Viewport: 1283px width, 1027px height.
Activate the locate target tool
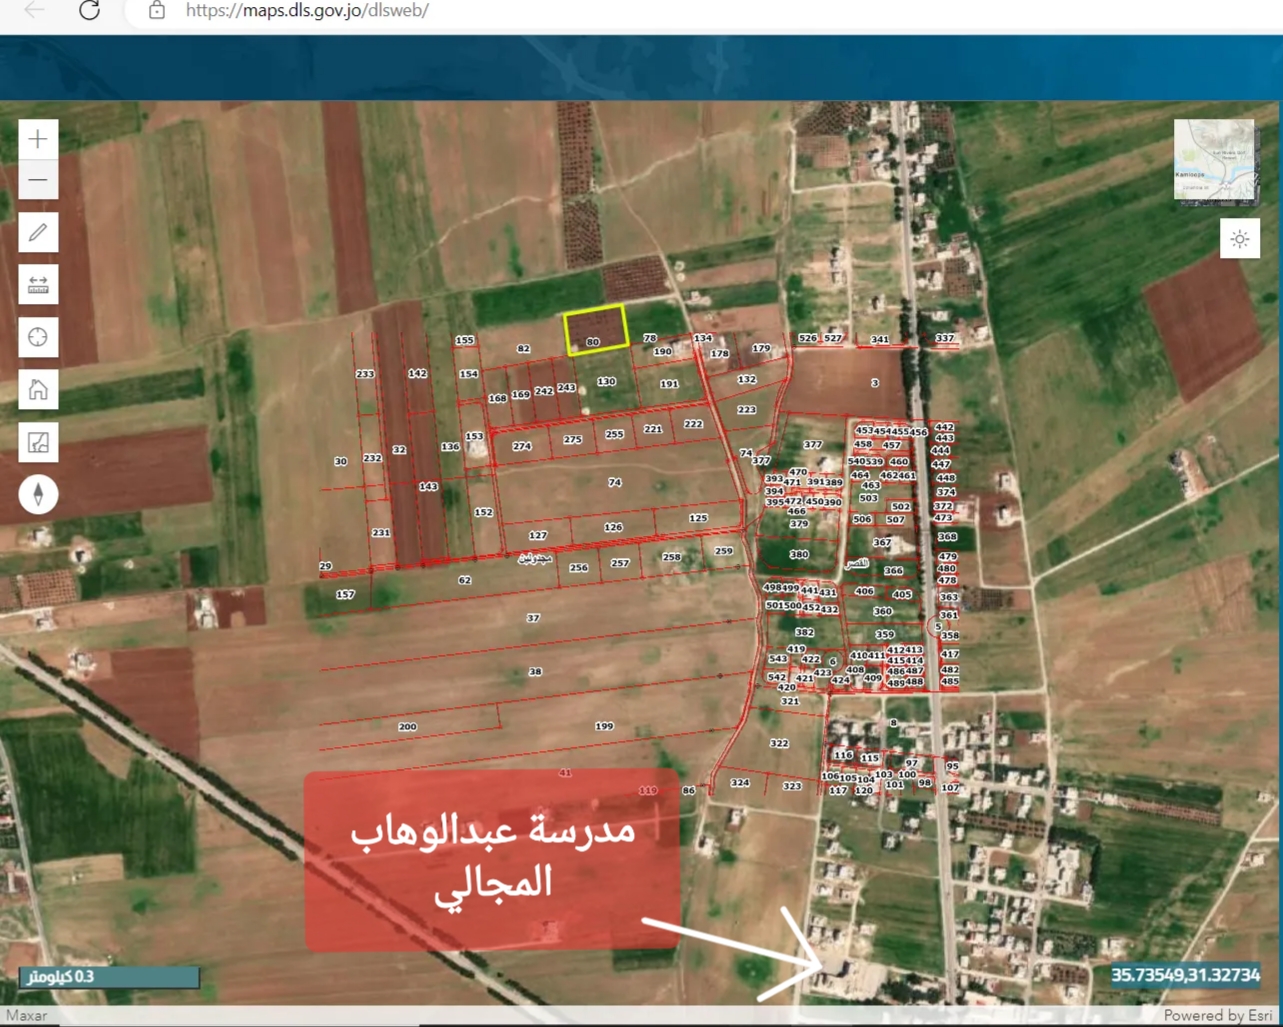coord(38,338)
